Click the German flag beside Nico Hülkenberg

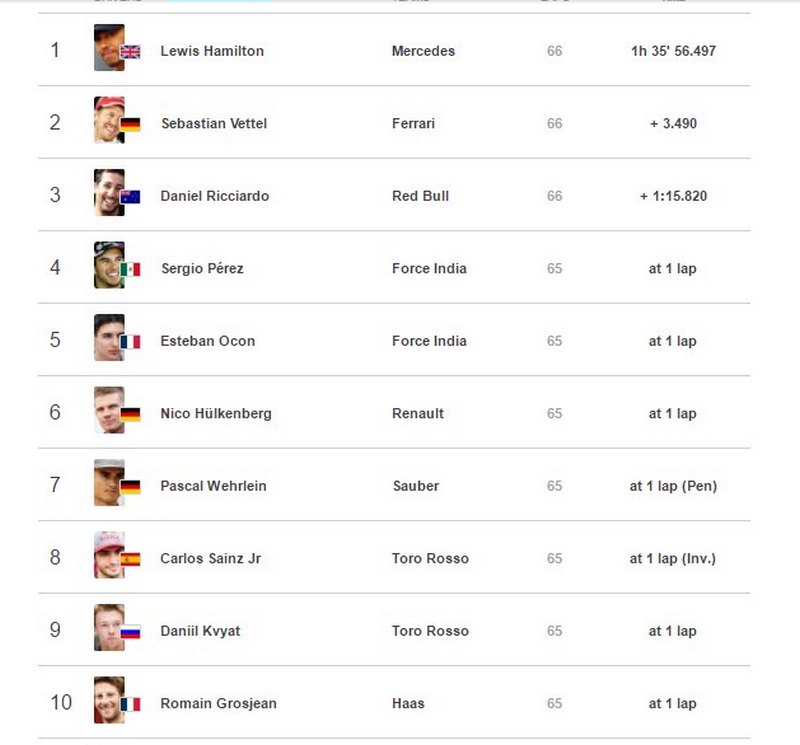(x=130, y=414)
